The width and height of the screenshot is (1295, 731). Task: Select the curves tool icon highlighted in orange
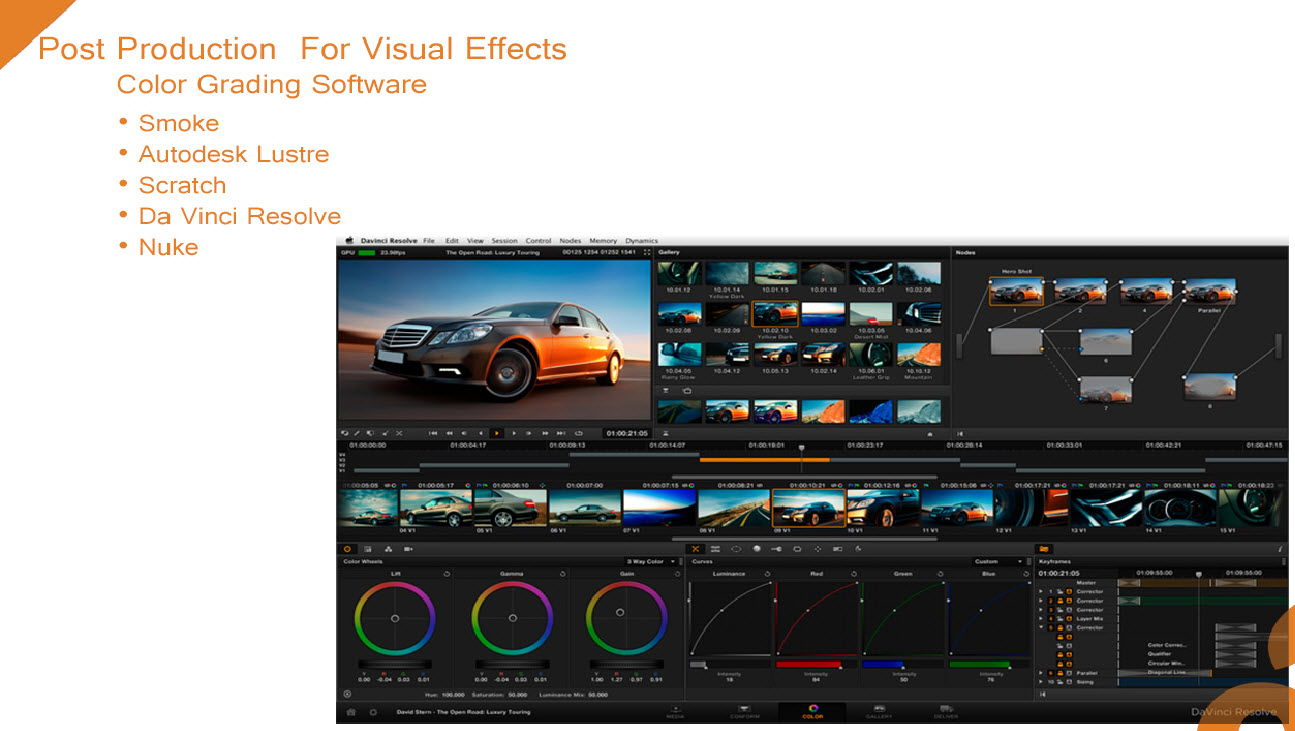click(x=695, y=549)
